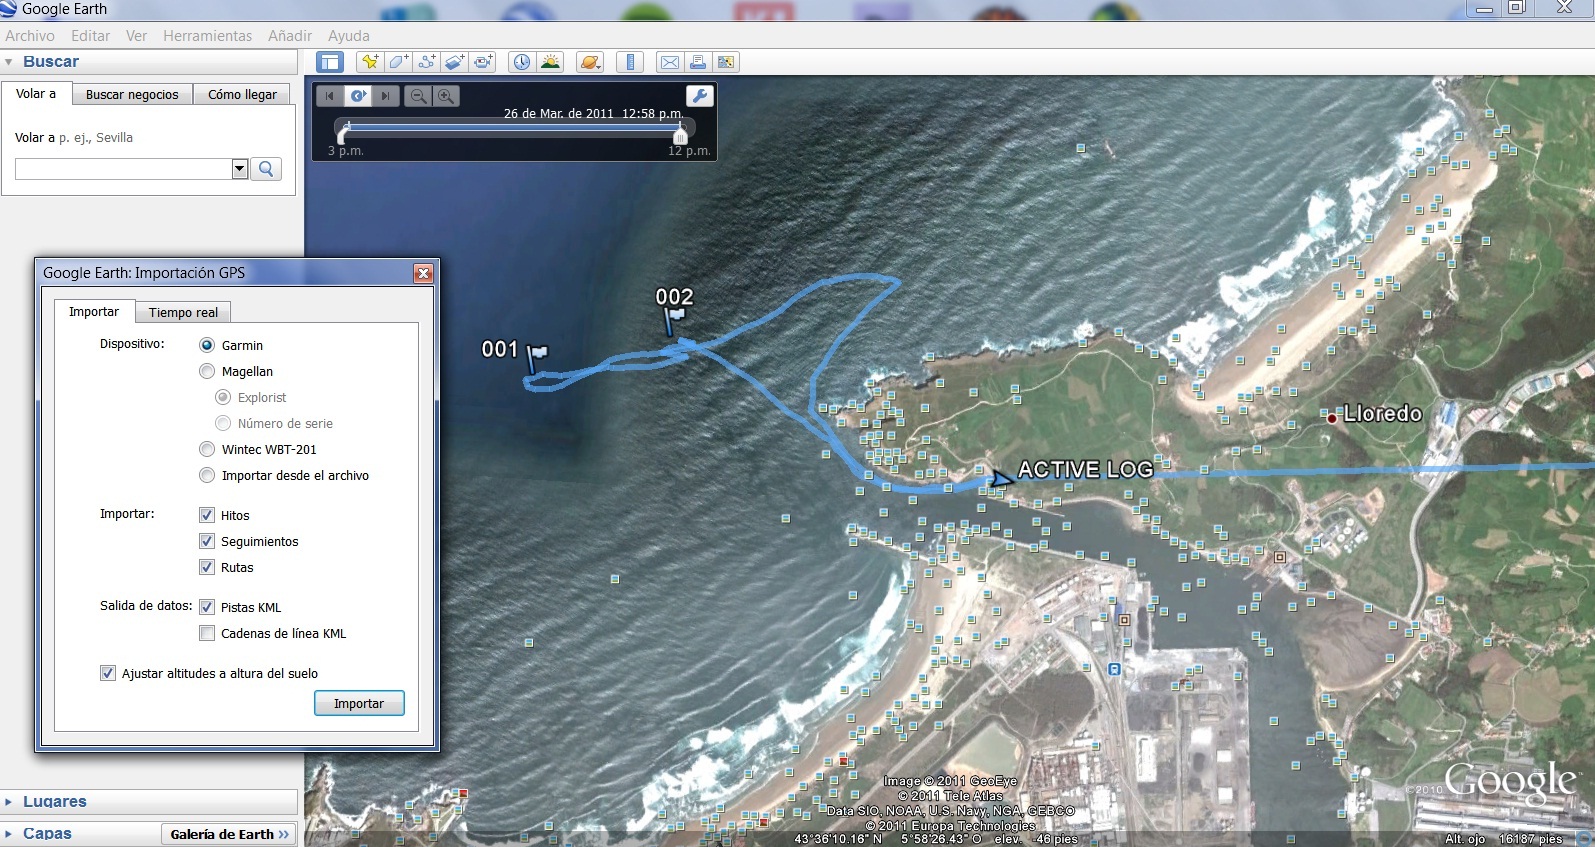This screenshot has width=1595, height=847.
Task: Select waypoint 001 flag on map
Action: tap(536, 357)
